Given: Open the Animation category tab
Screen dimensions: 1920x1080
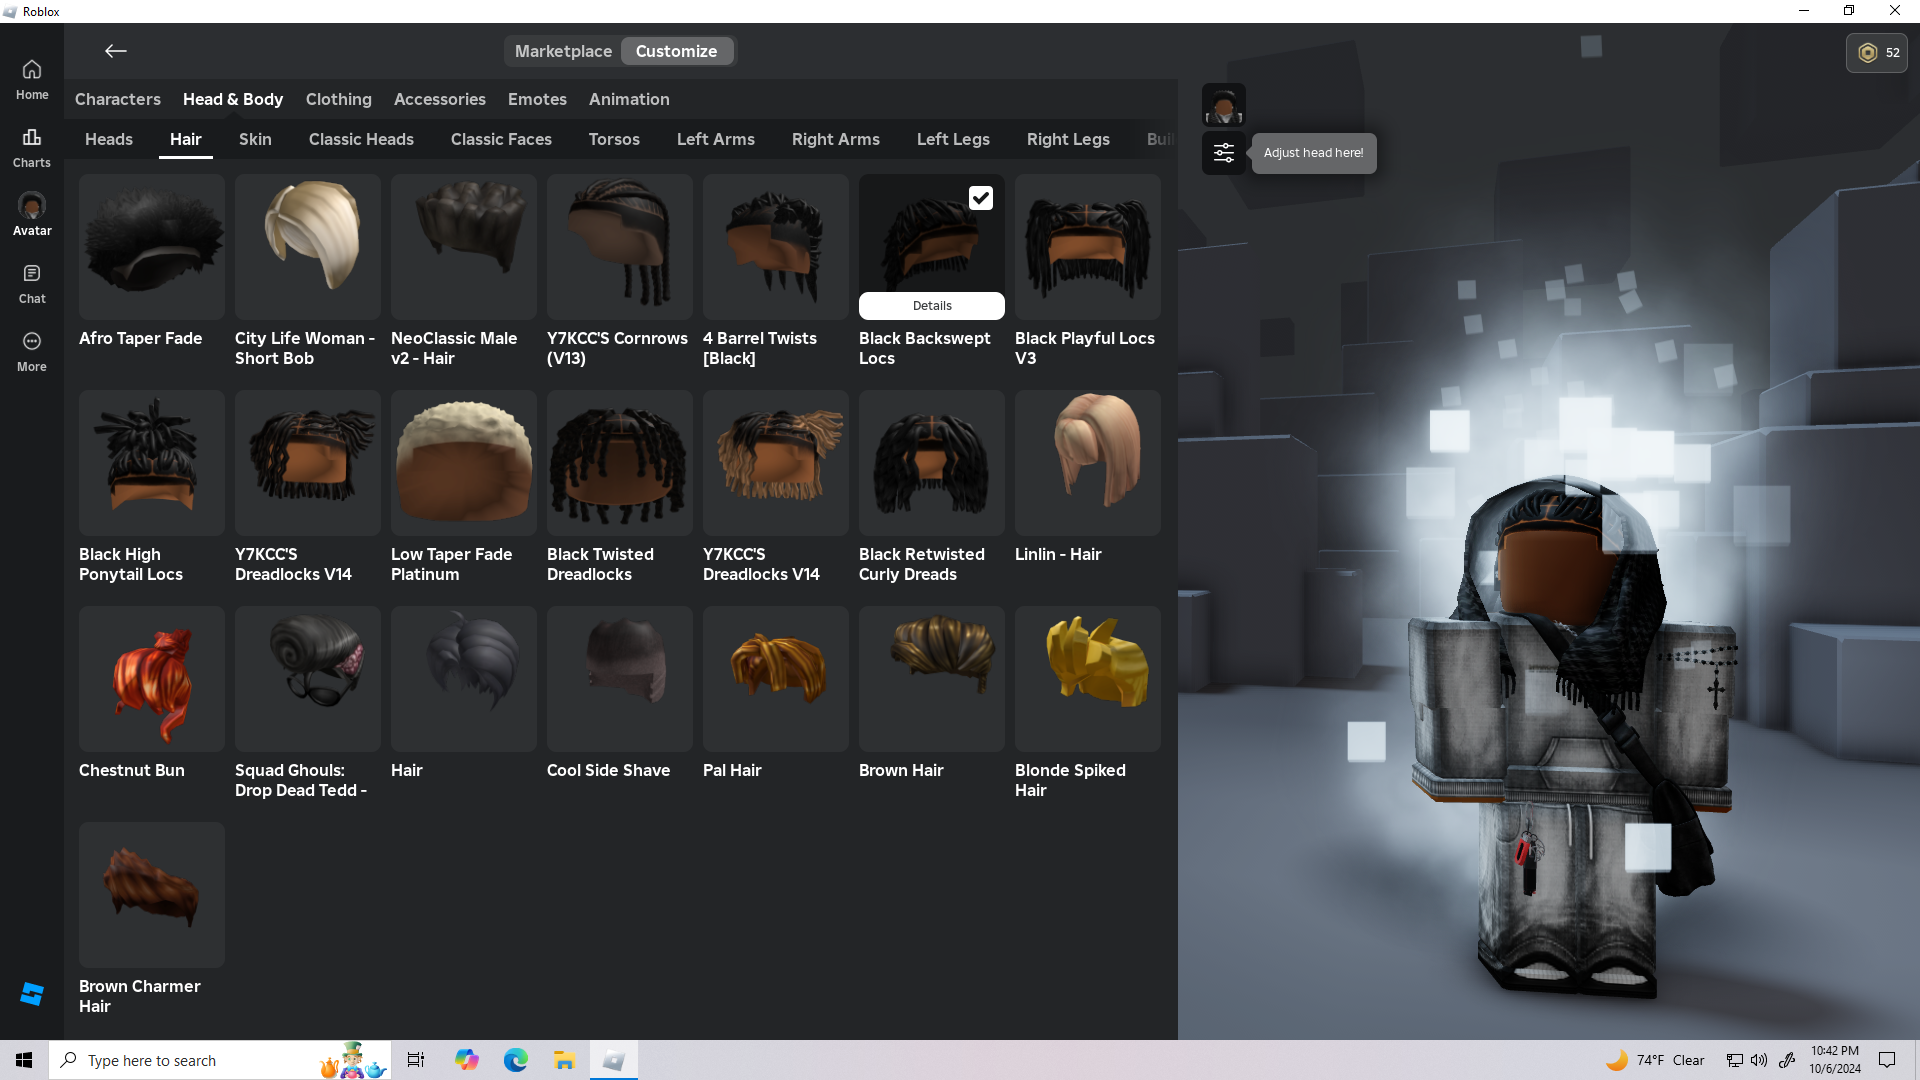Looking at the screenshot, I should (x=629, y=99).
